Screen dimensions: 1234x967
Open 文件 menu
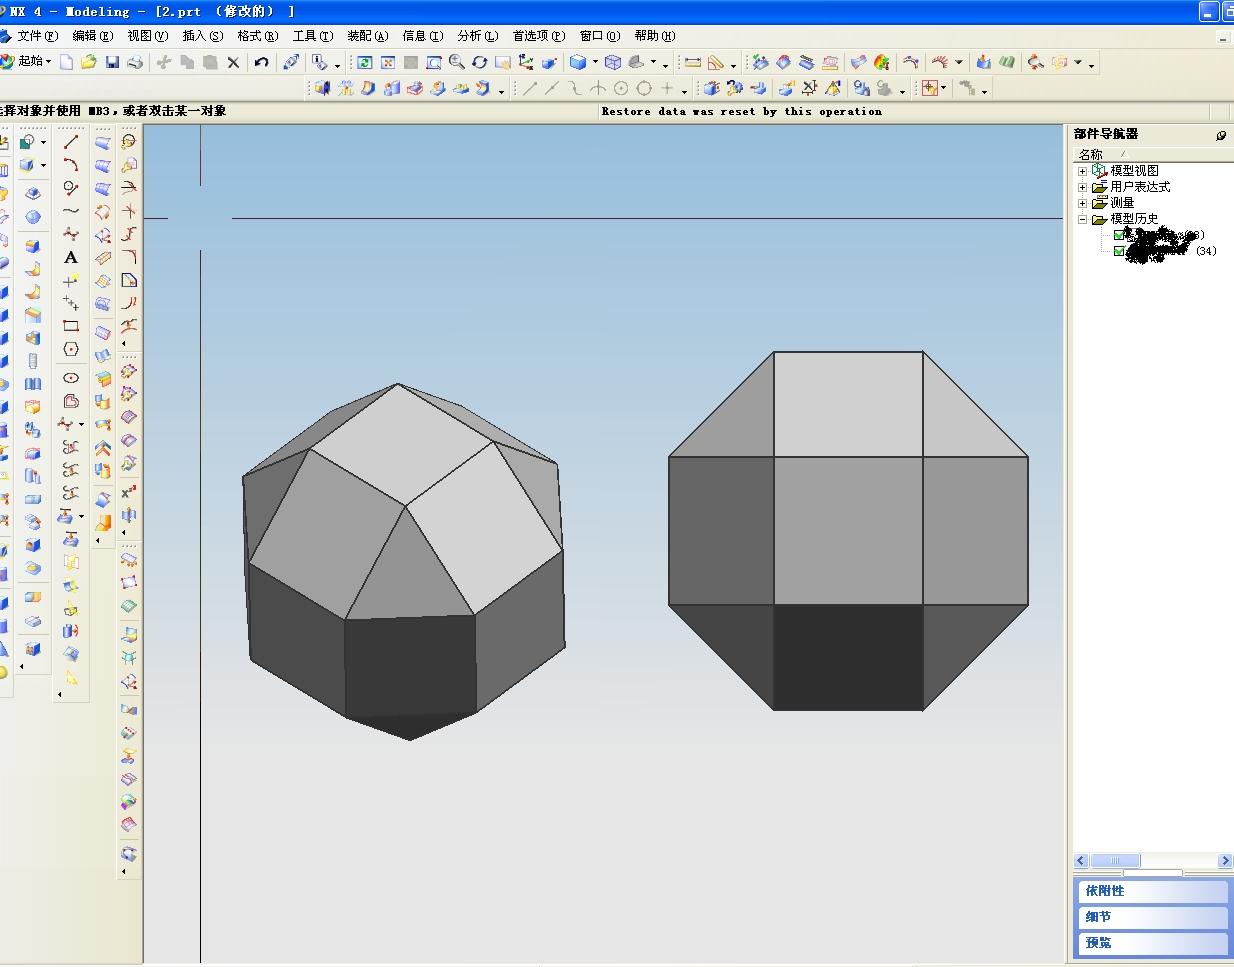coord(37,36)
